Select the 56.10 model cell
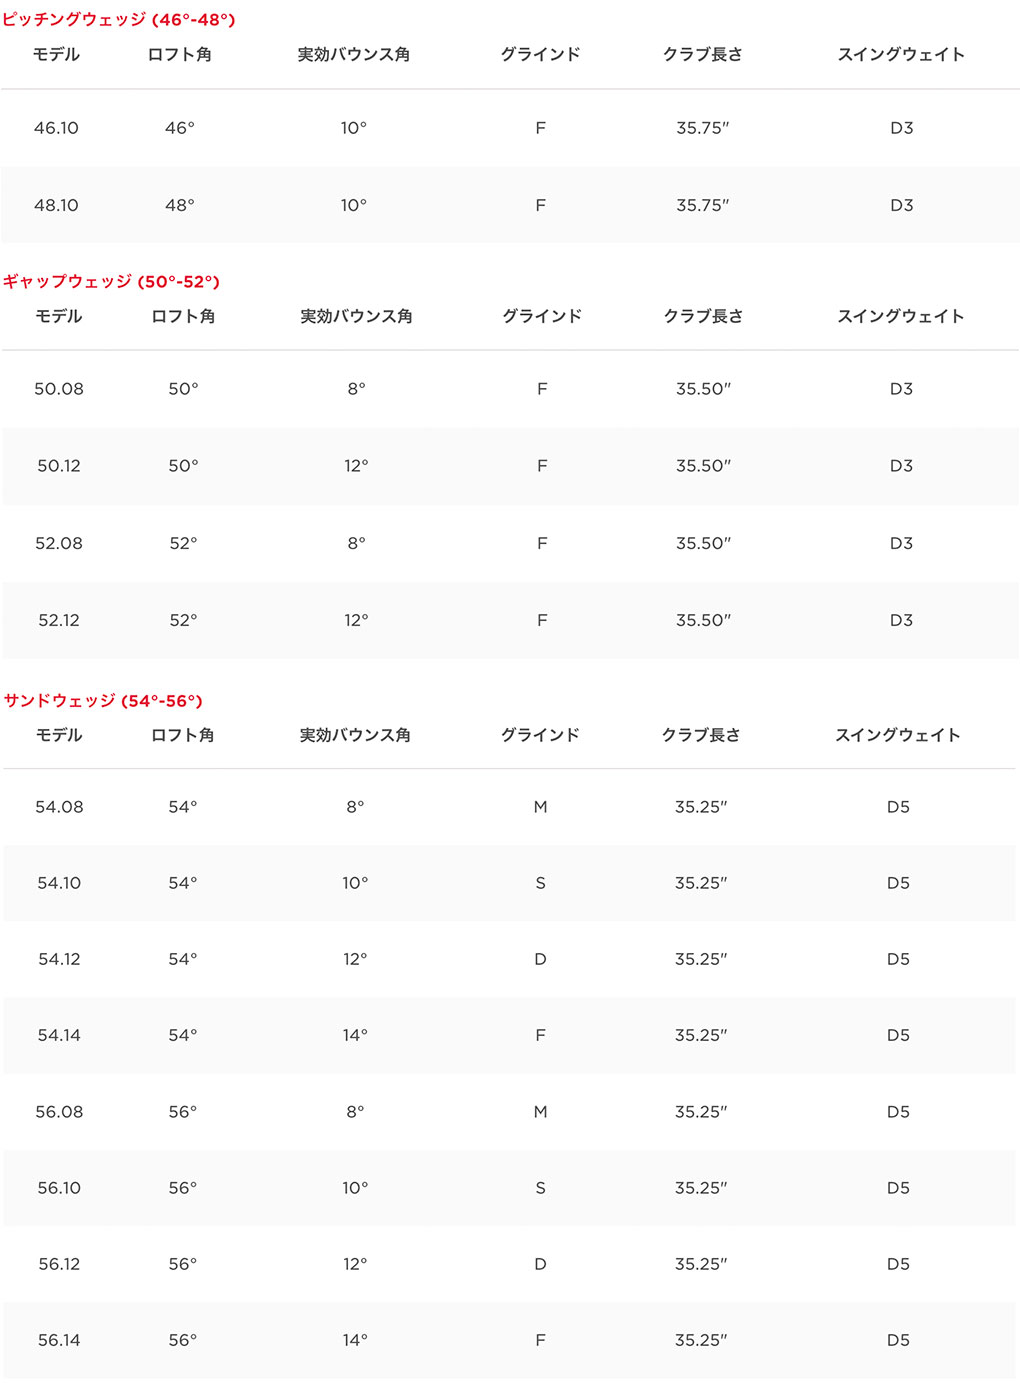1020x1383 pixels. pyautogui.click(x=59, y=1188)
